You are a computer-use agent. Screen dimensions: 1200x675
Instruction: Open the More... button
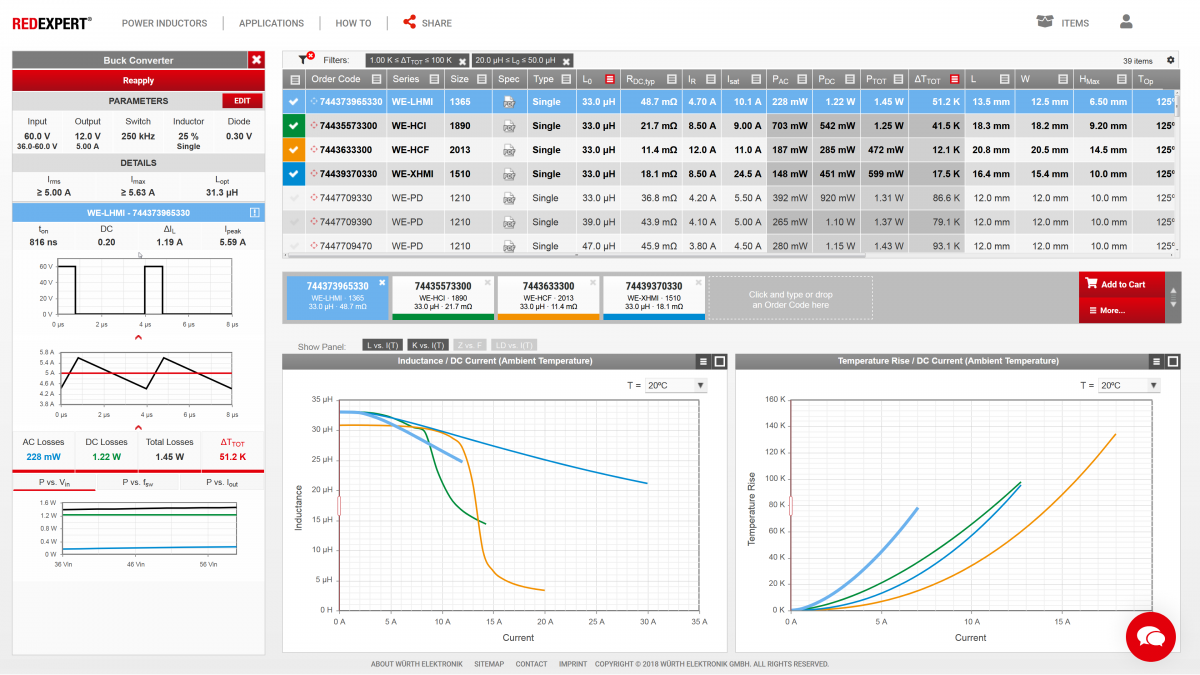pyautogui.click(x=1122, y=310)
